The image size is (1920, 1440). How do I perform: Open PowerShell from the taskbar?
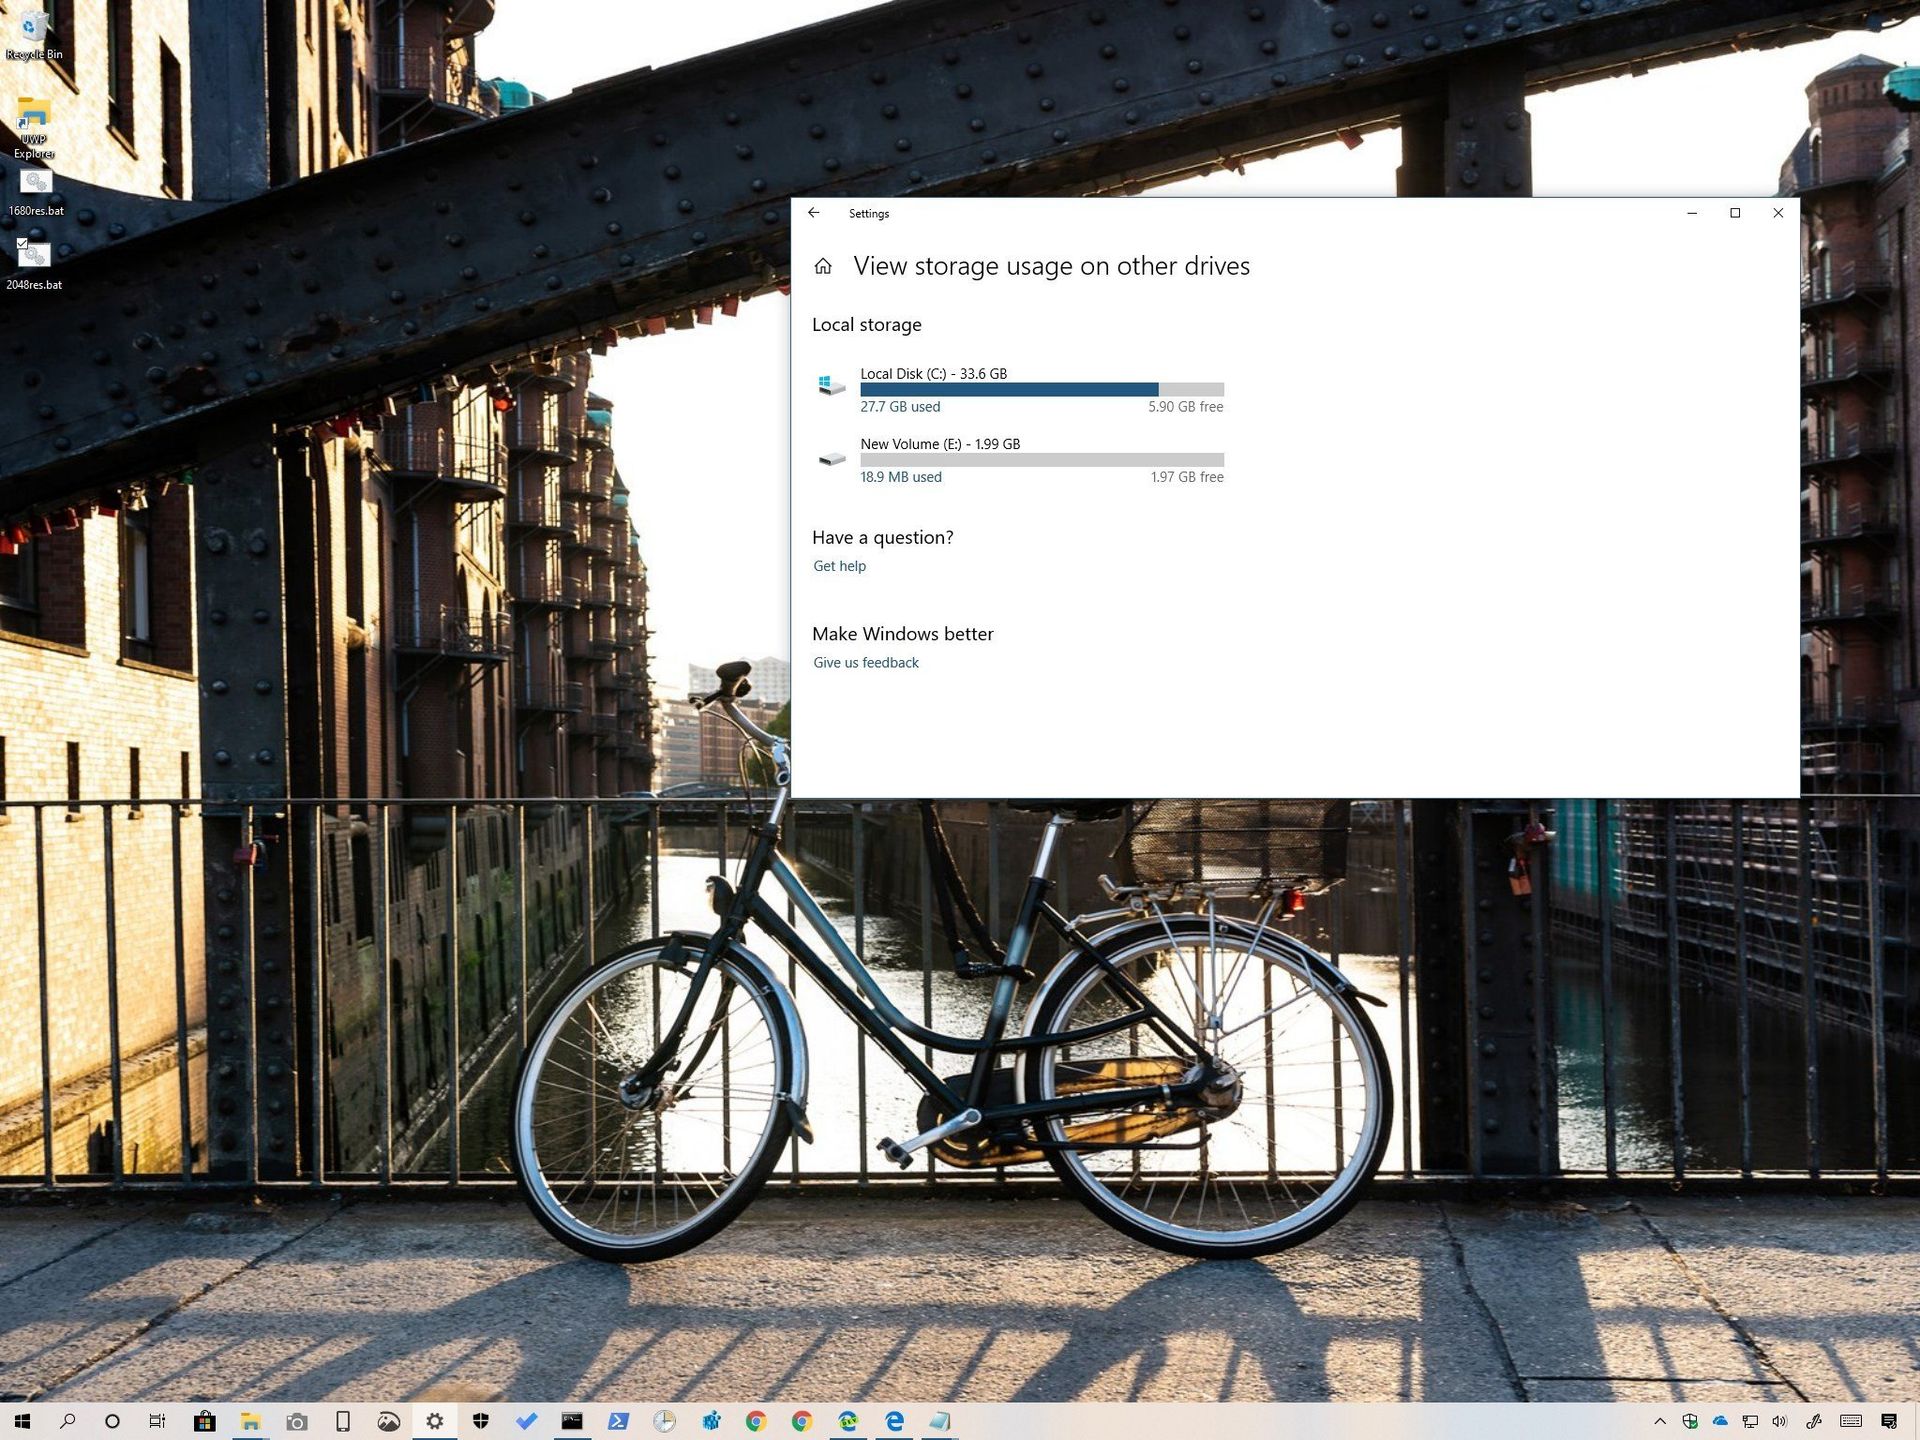point(618,1420)
